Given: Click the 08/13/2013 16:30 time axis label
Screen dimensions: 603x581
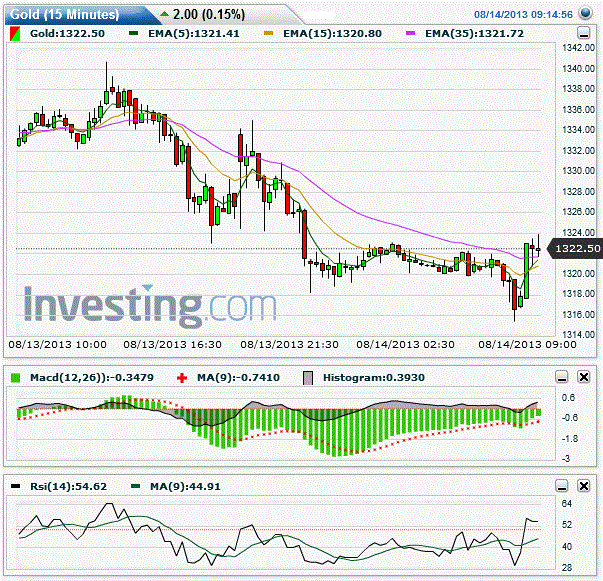Looking at the screenshot, I should click(x=172, y=344).
